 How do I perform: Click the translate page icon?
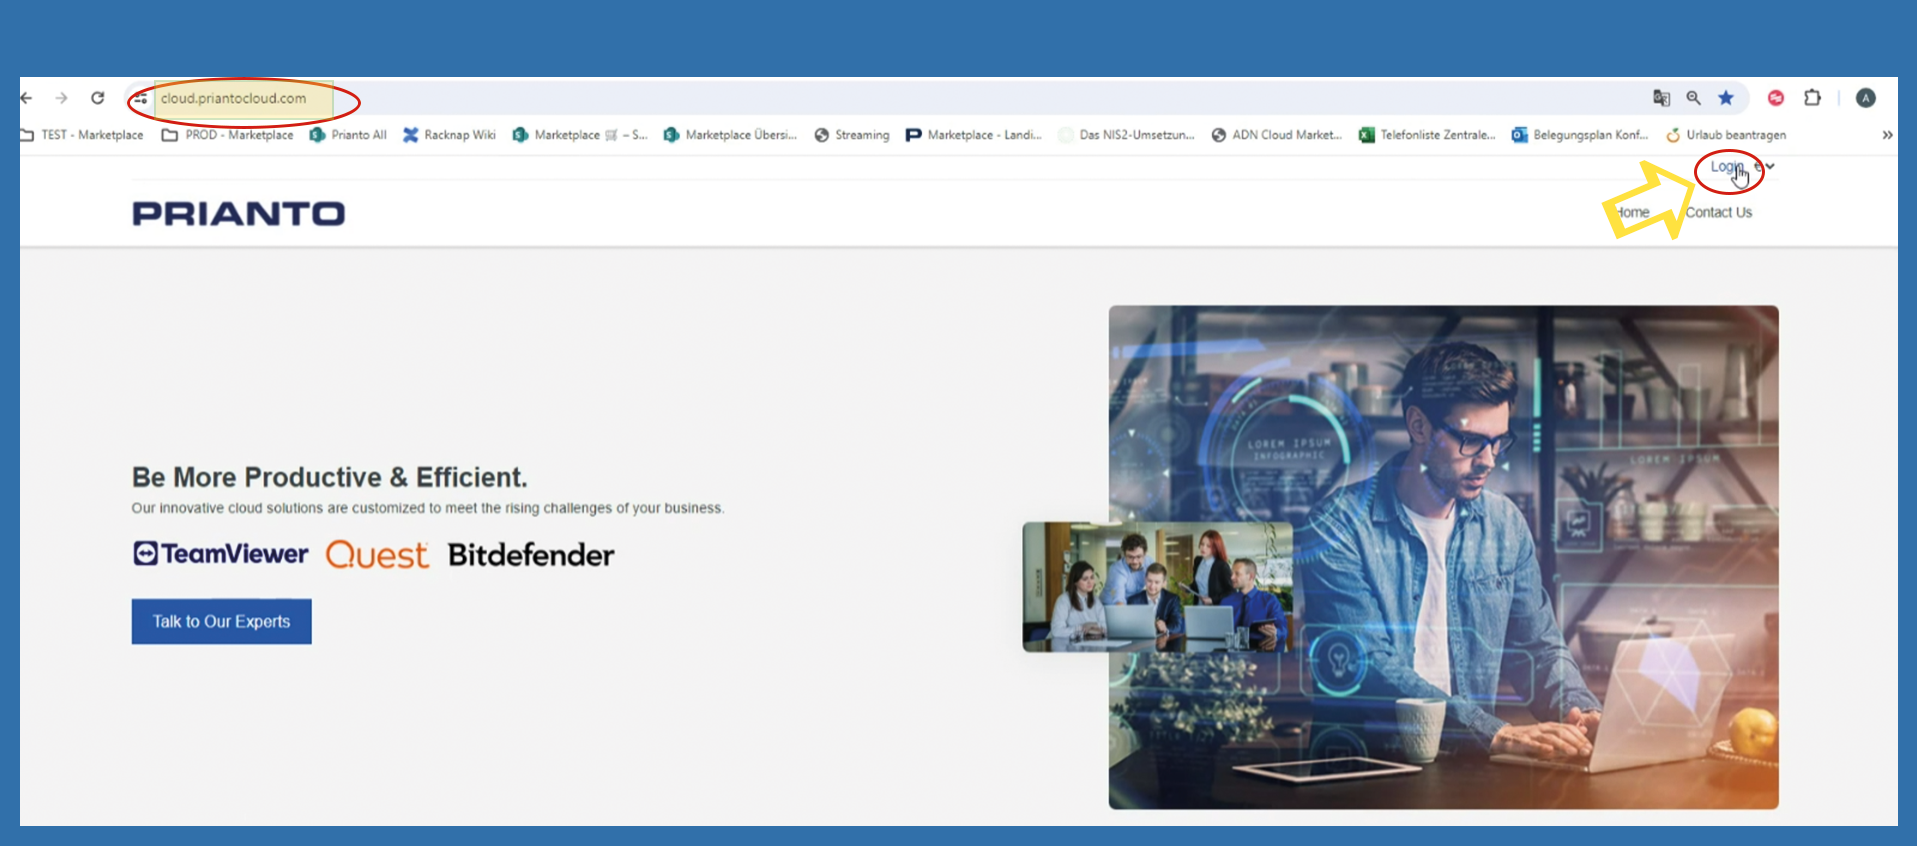pyautogui.click(x=1661, y=98)
